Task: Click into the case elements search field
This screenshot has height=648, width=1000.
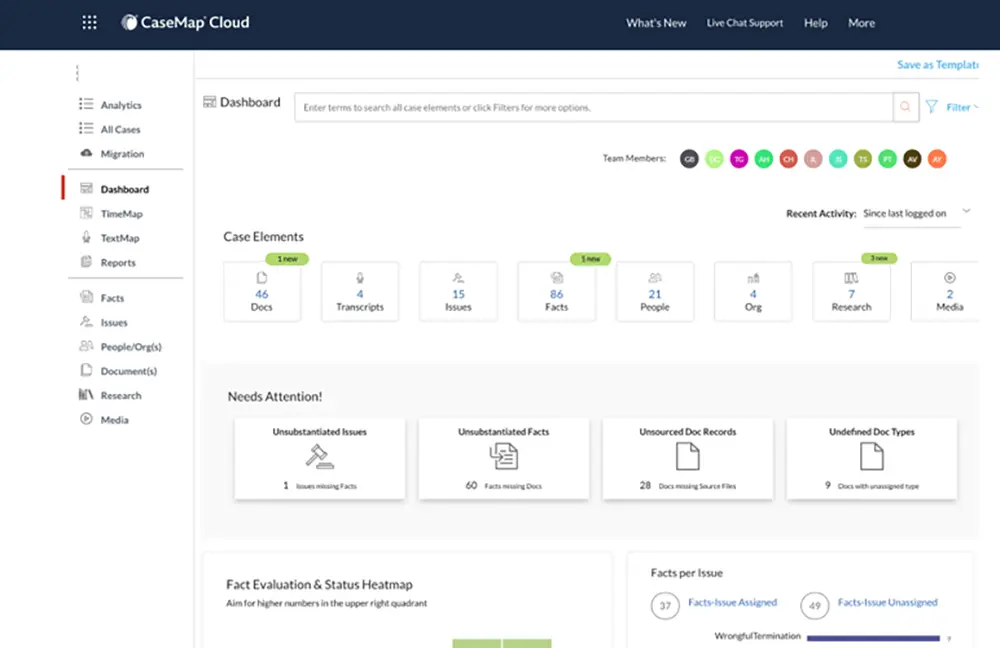Action: pos(592,107)
